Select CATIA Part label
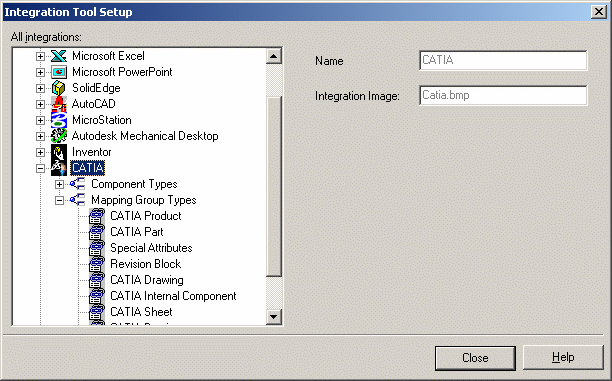Screen dimensions: 612x381 click(137, 232)
